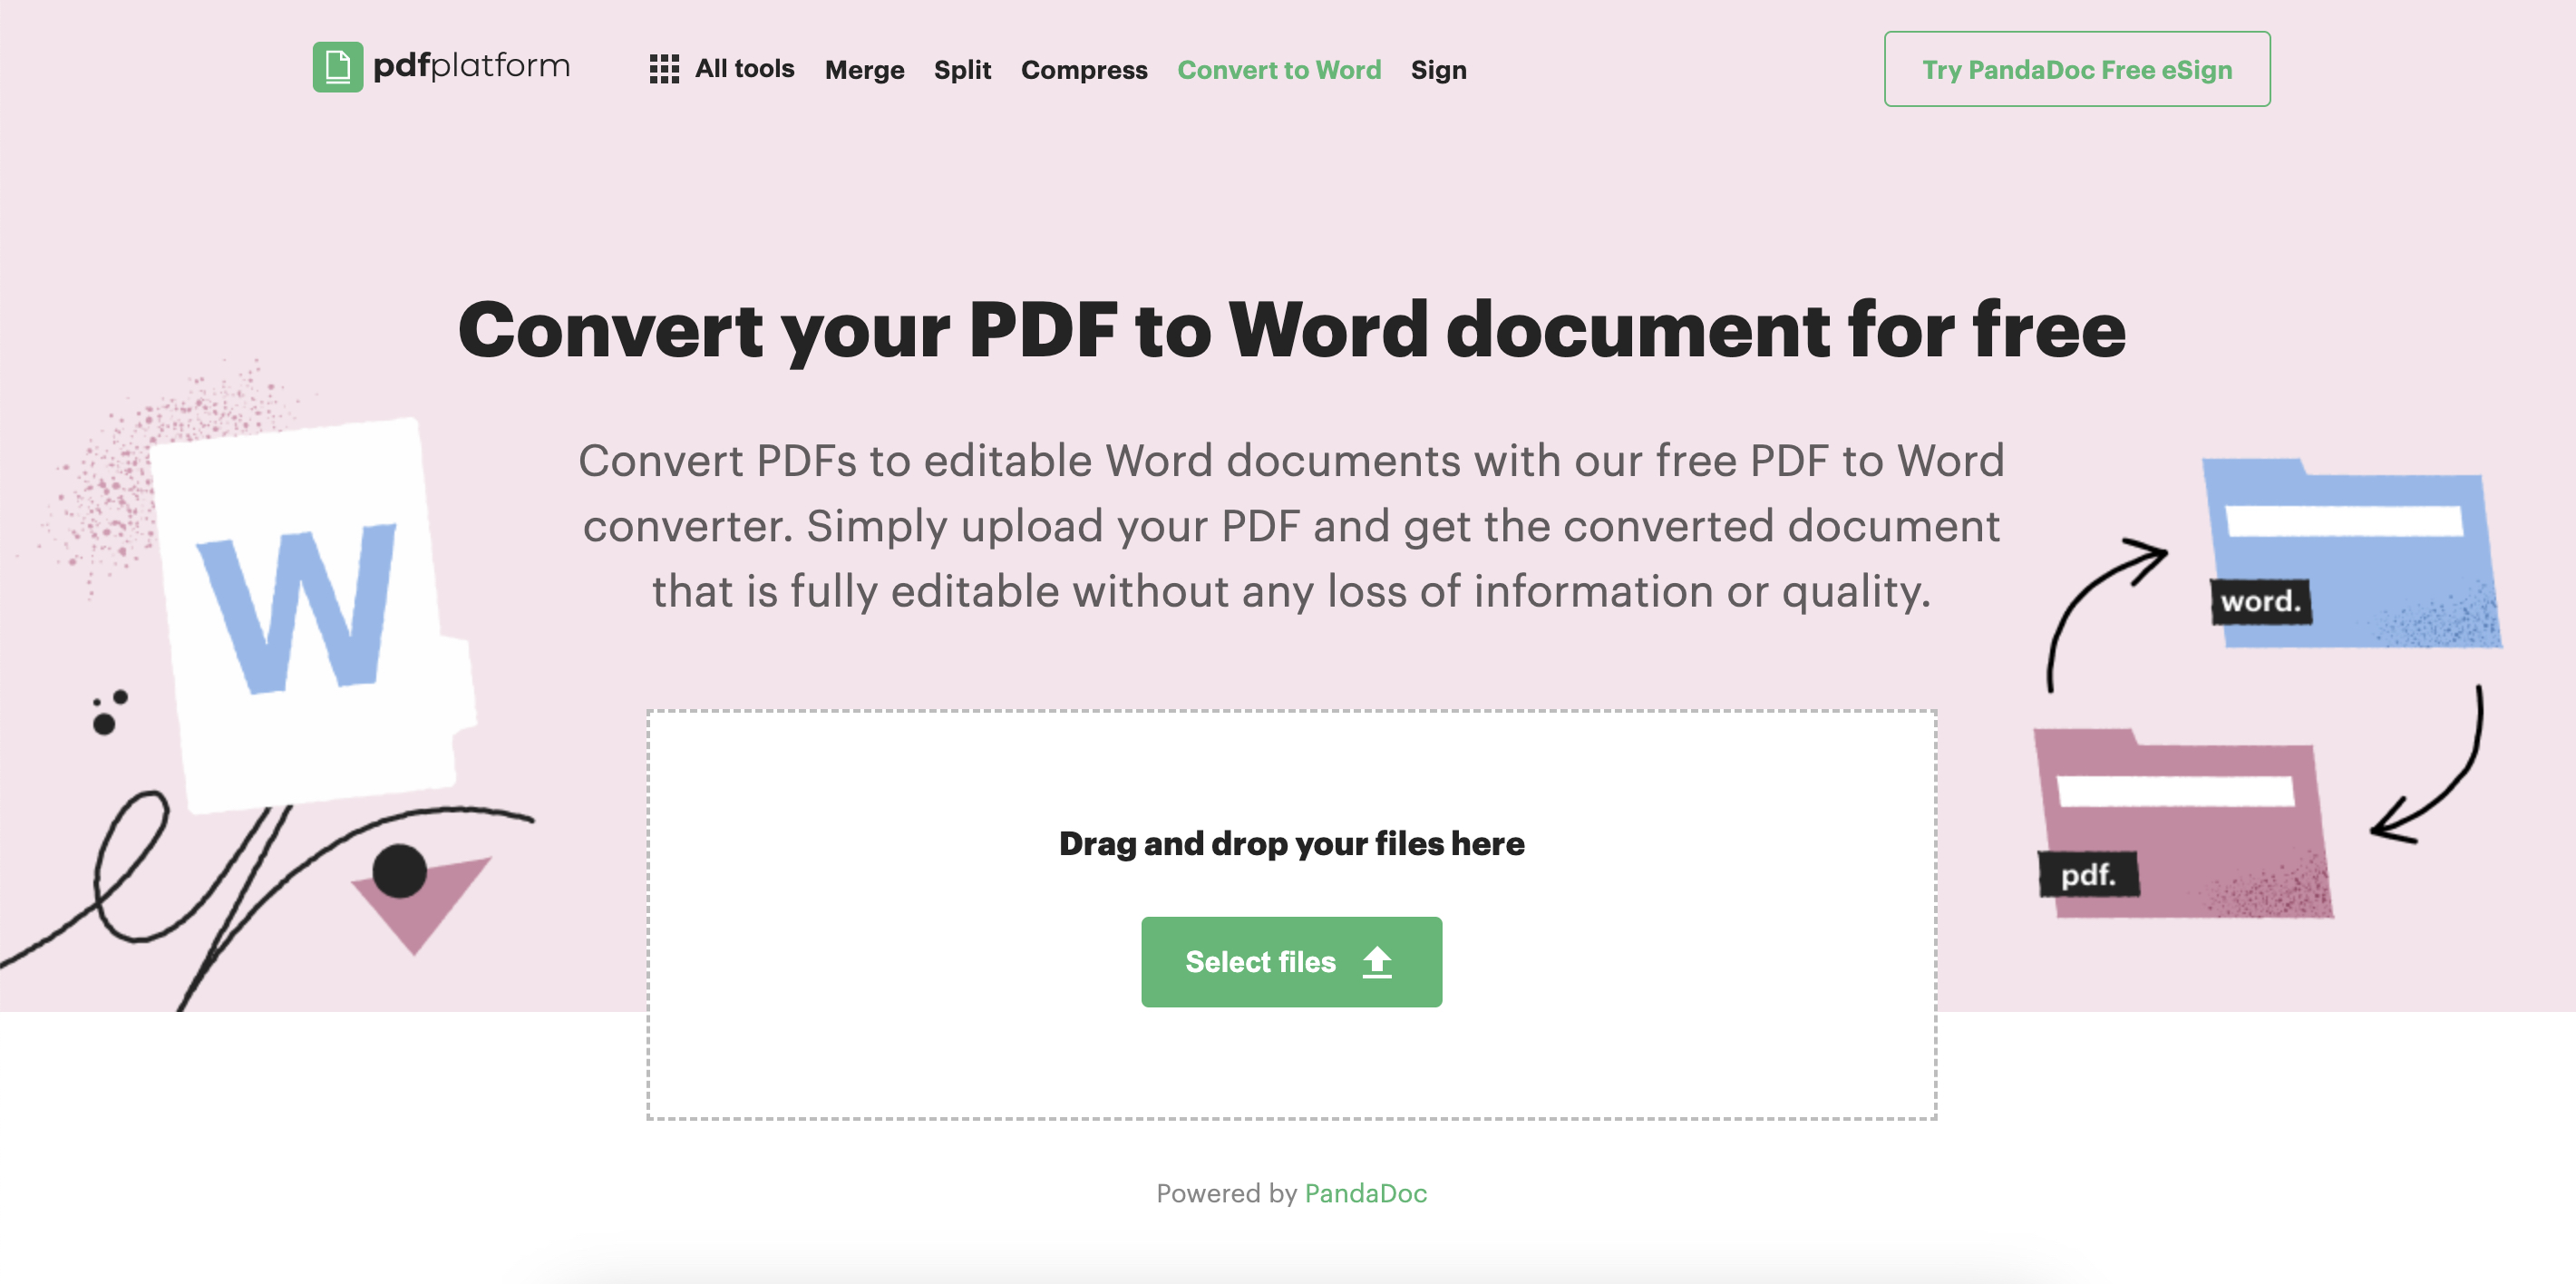This screenshot has width=2576, height=1284.
Task: Enable the Compress tool toggle
Action: tap(1084, 71)
